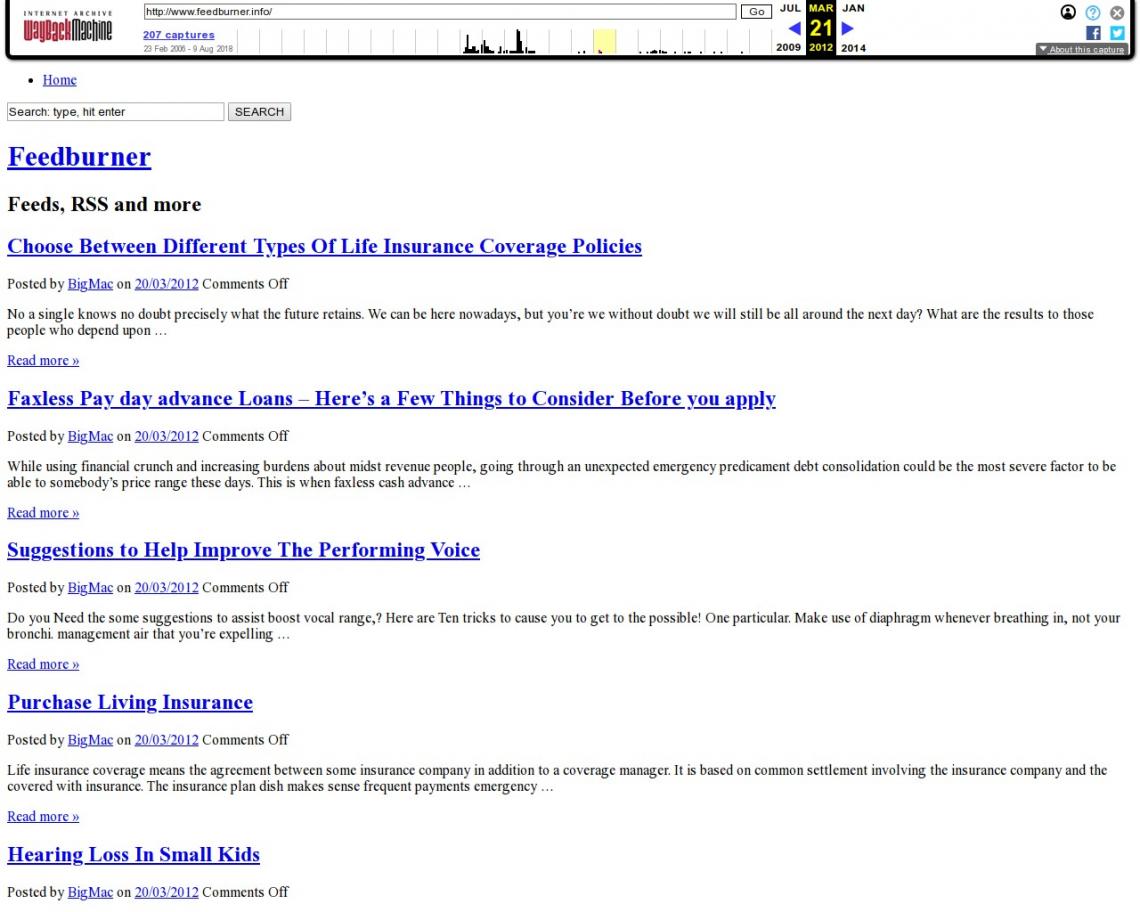Click the 'Feeds, RSS and more' tagline
This screenshot has height=912, width=1140.
coord(104,204)
